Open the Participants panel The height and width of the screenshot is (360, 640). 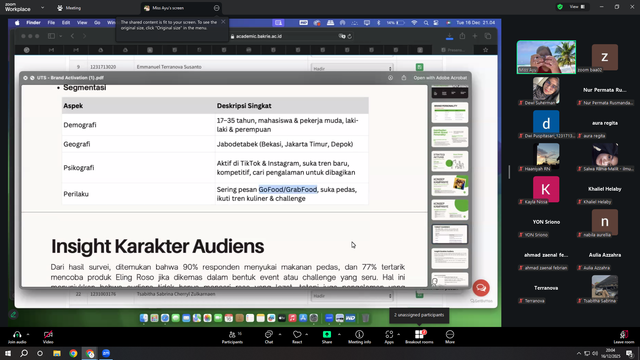(233, 337)
